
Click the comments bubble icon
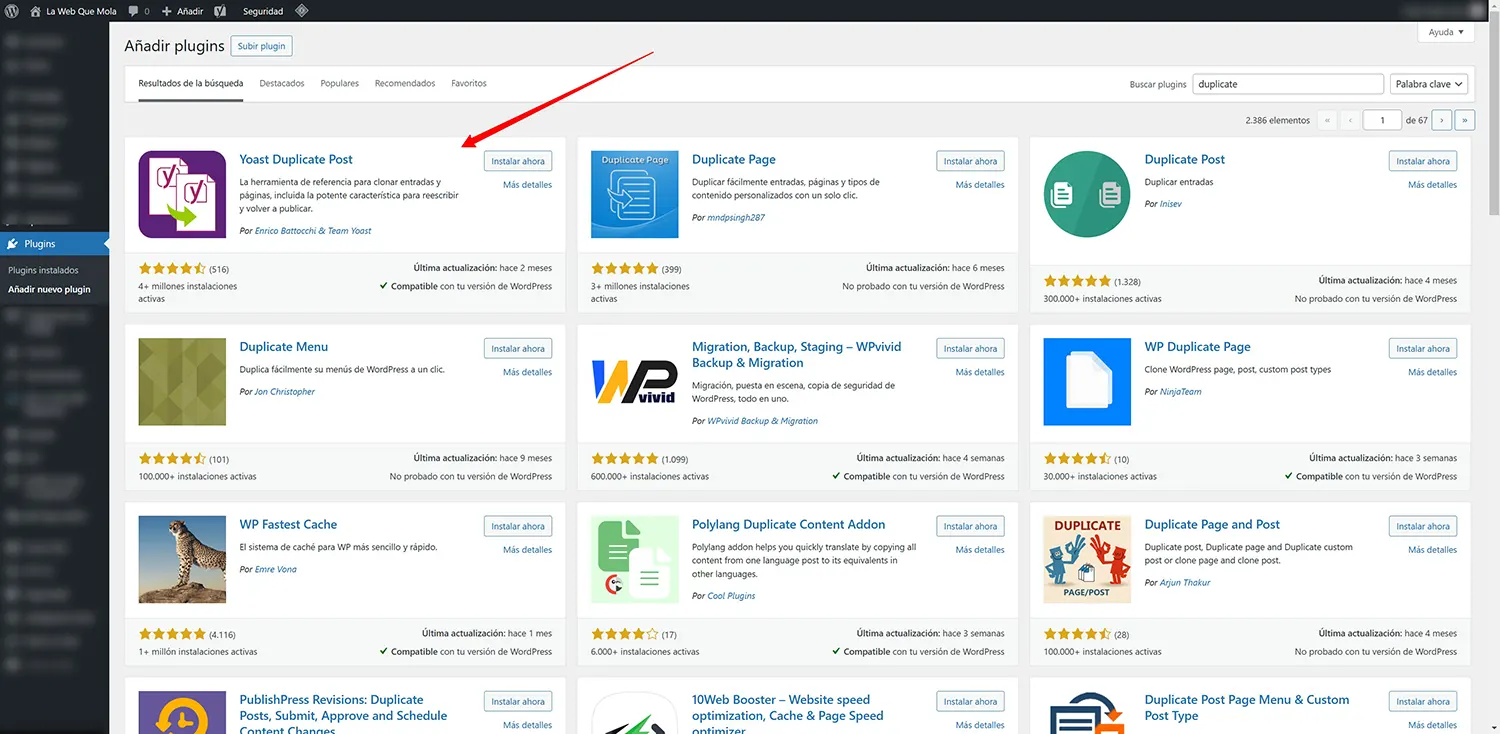[134, 11]
